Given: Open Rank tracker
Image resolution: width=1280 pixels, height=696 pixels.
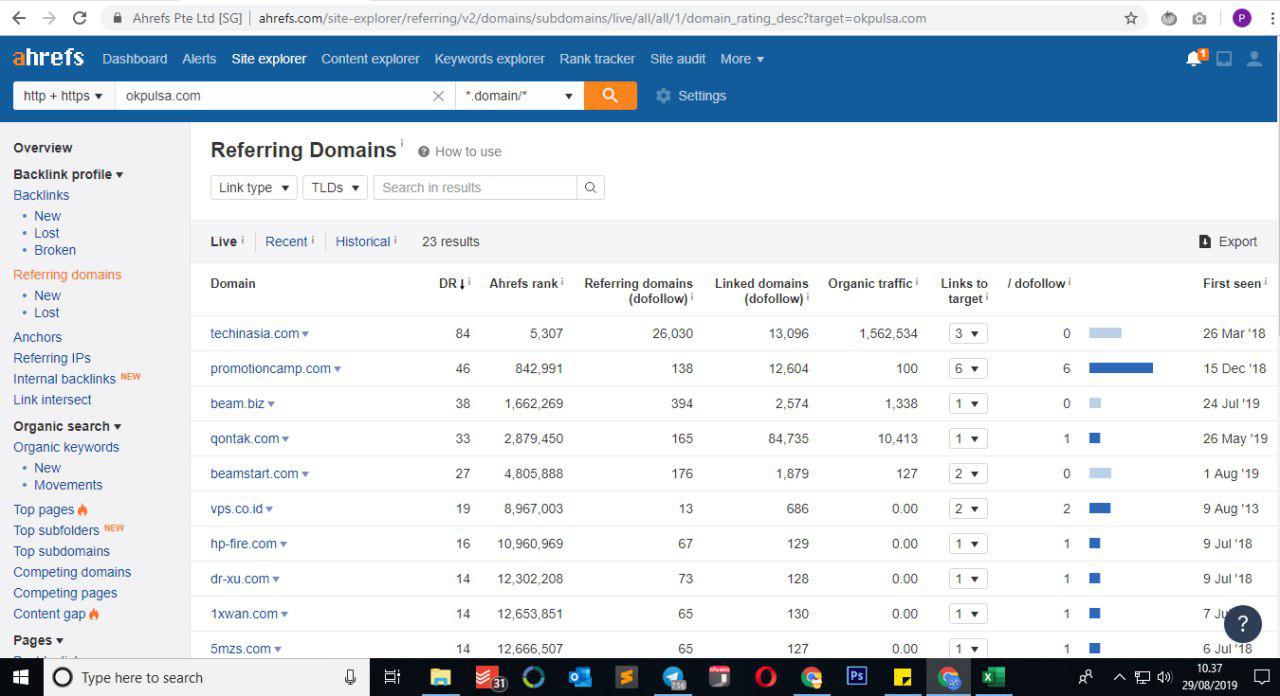Looking at the screenshot, I should tap(597, 59).
